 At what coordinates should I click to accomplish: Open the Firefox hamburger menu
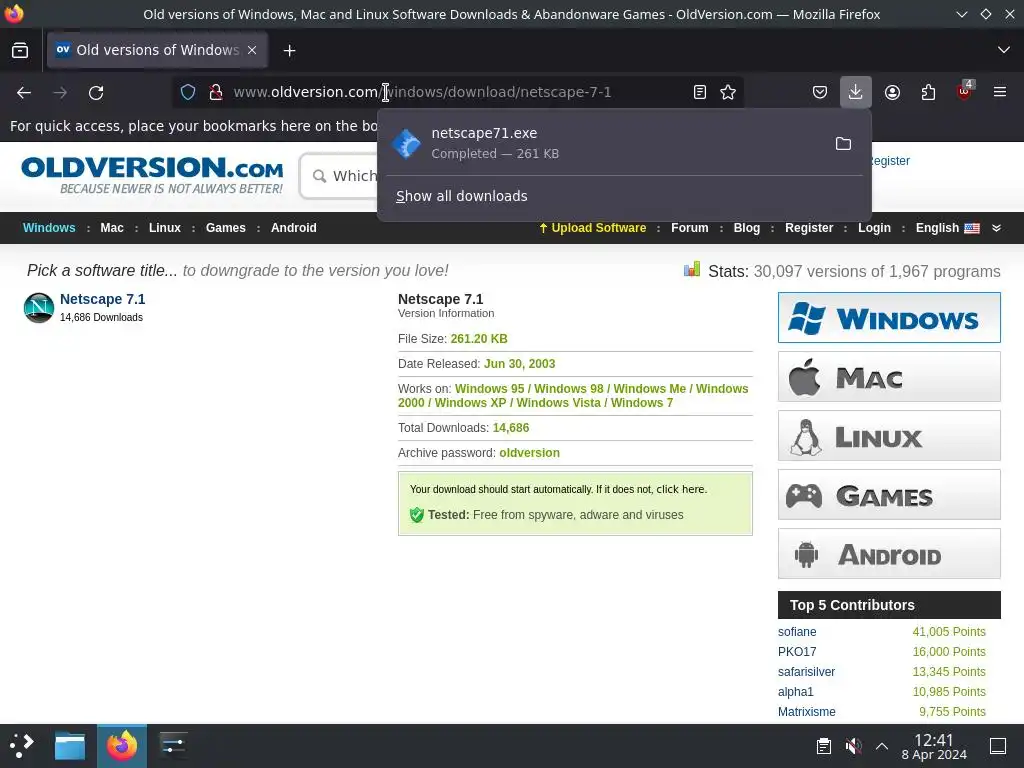(x=1000, y=92)
